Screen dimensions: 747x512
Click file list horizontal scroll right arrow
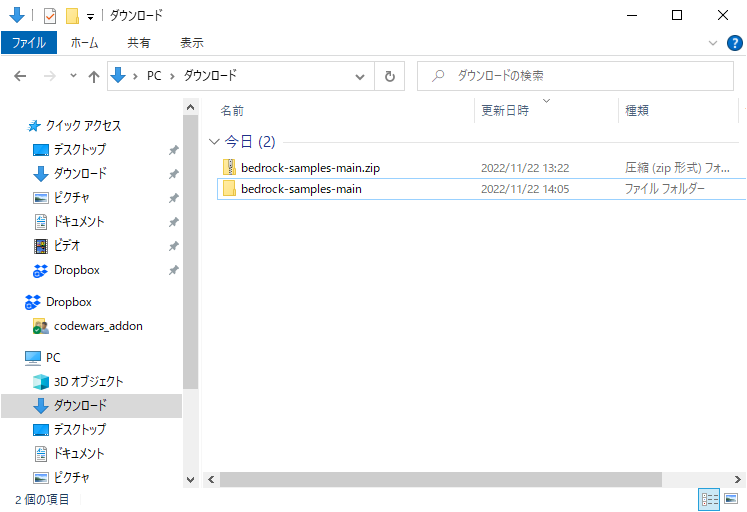coord(737,480)
